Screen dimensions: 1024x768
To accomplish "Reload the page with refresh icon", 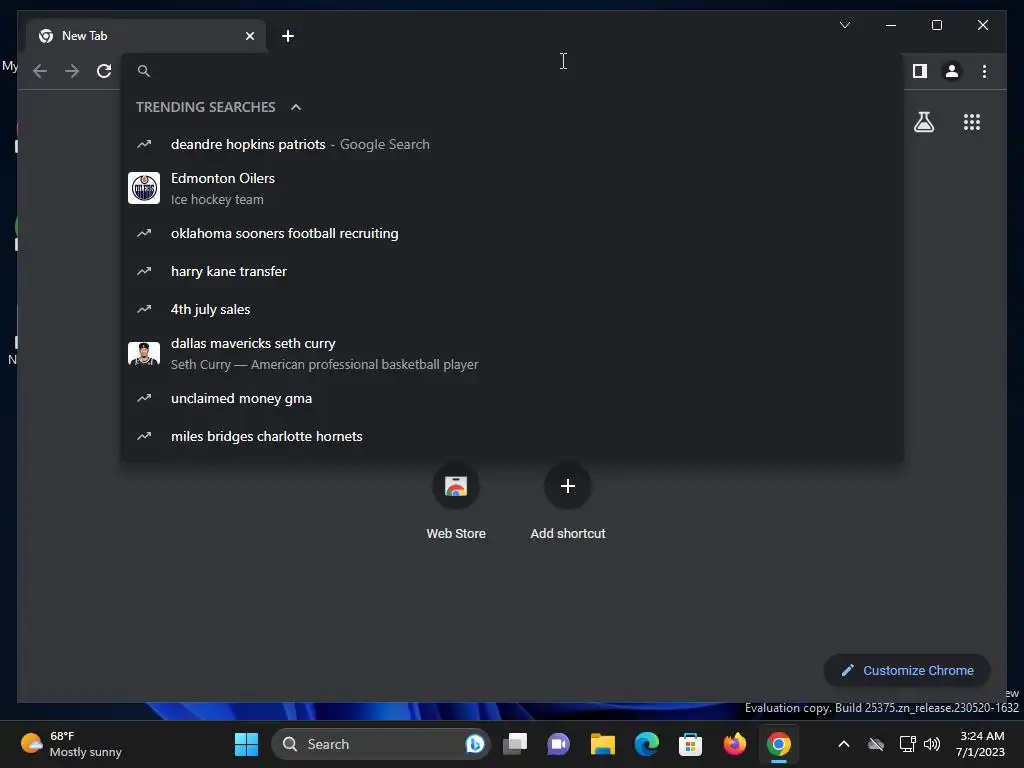I will (104, 71).
